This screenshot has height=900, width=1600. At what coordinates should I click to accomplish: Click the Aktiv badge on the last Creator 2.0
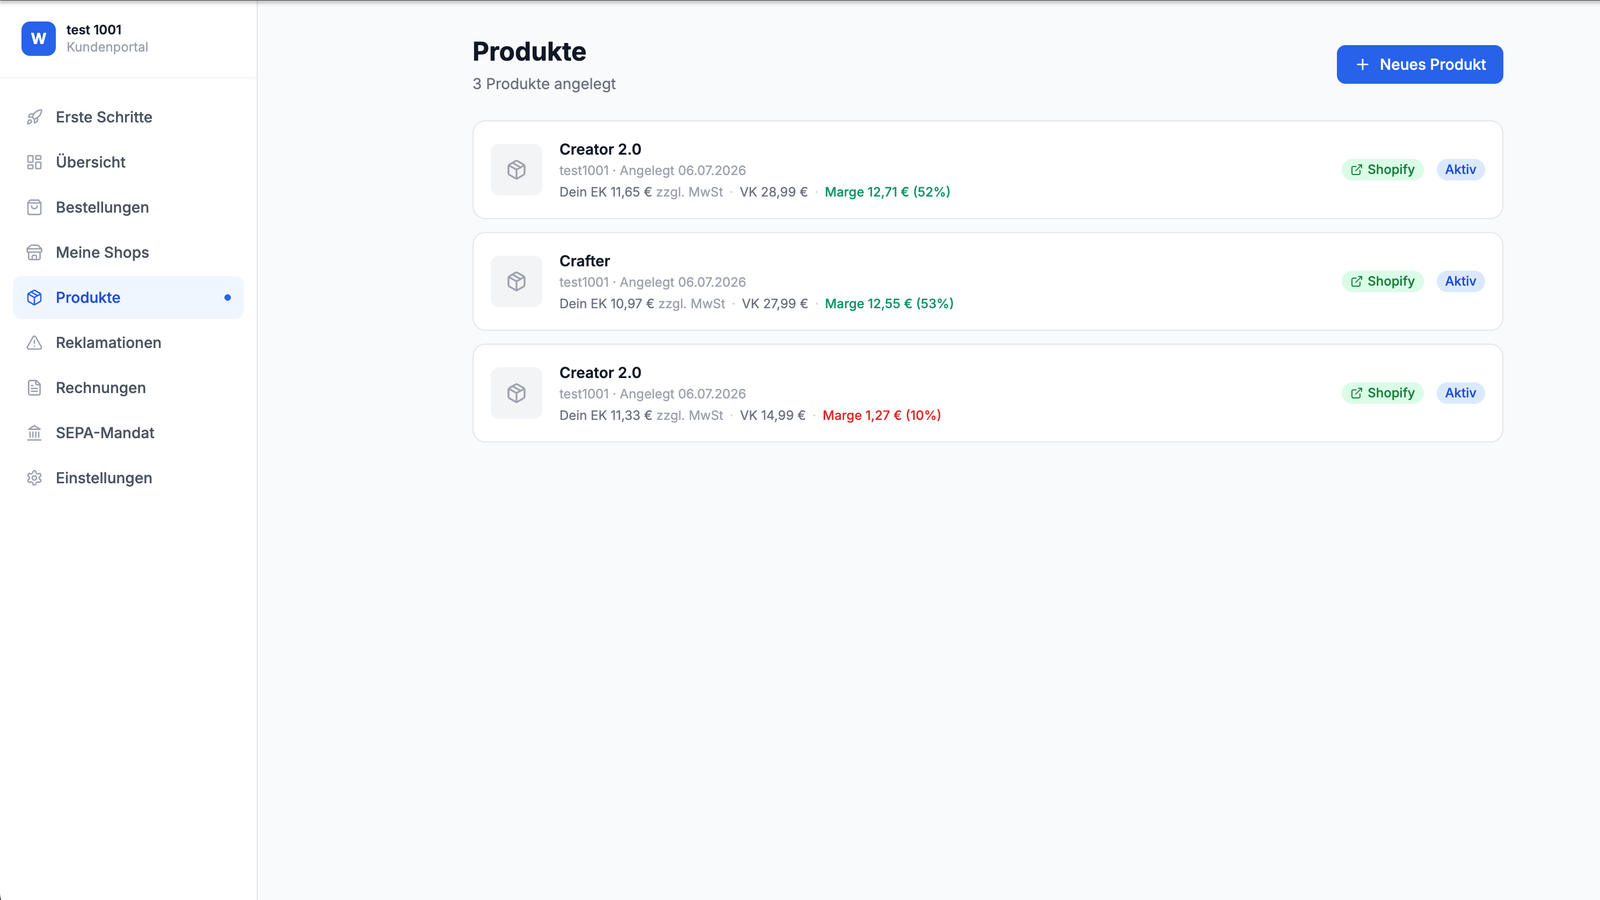(x=1460, y=393)
